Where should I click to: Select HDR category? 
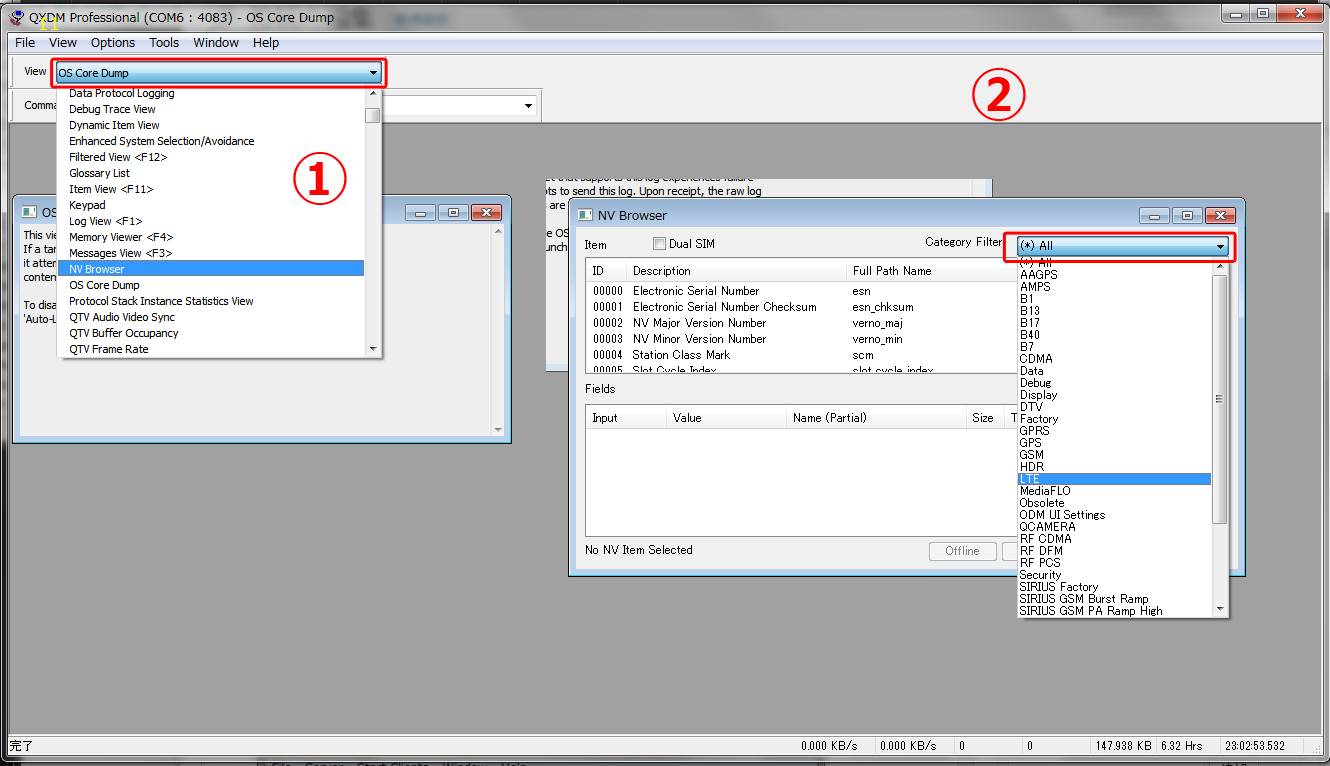tap(1032, 467)
